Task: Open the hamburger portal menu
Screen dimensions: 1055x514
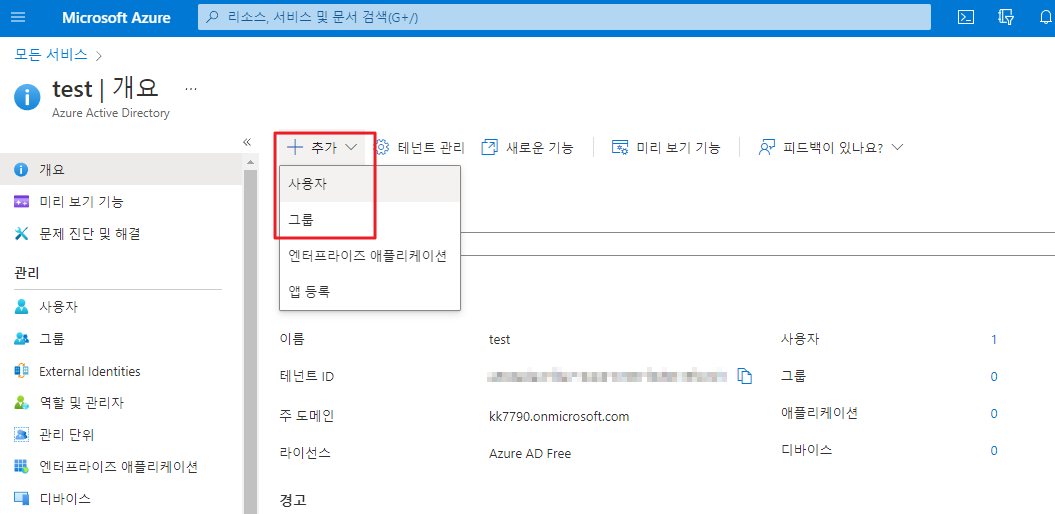Action: click(18, 17)
